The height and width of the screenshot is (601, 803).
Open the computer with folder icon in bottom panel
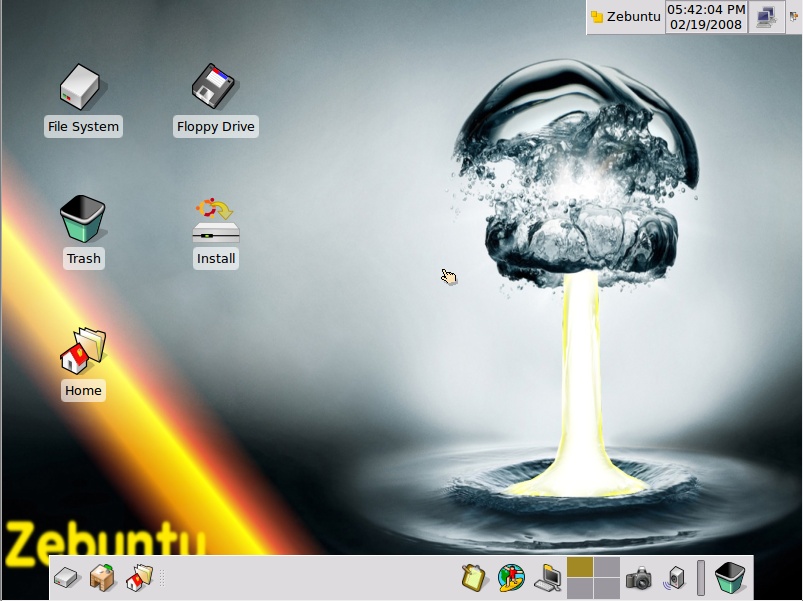547,578
